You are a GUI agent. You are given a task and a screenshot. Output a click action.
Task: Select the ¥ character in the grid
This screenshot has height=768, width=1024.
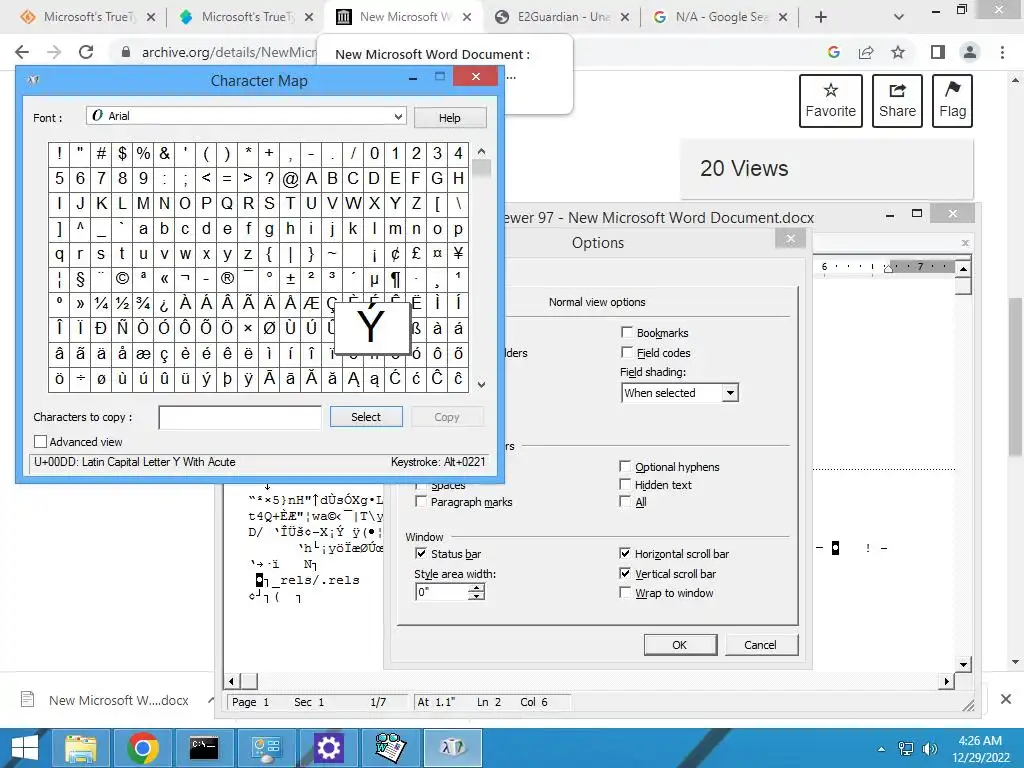(458, 253)
